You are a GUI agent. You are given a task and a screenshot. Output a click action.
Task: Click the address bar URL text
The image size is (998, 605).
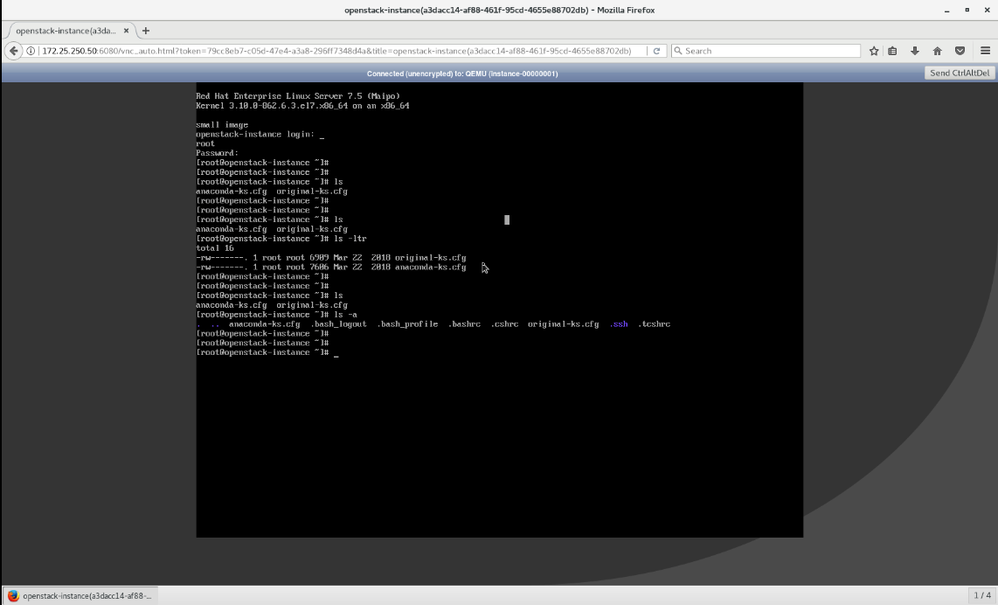[x=335, y=51]
